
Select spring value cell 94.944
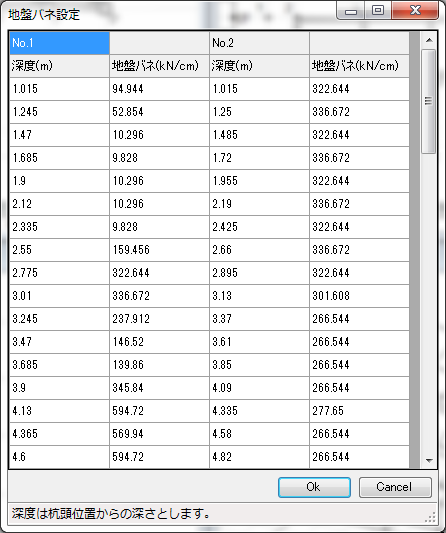tap(159, 89)
